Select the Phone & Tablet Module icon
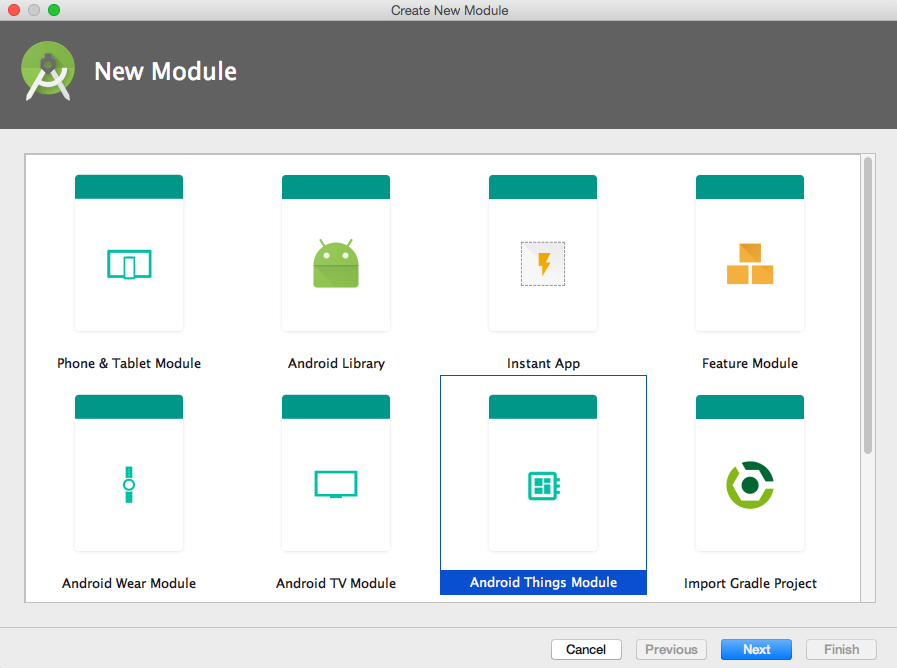Viewport: 897px width, 668px height. pos(129,264)
